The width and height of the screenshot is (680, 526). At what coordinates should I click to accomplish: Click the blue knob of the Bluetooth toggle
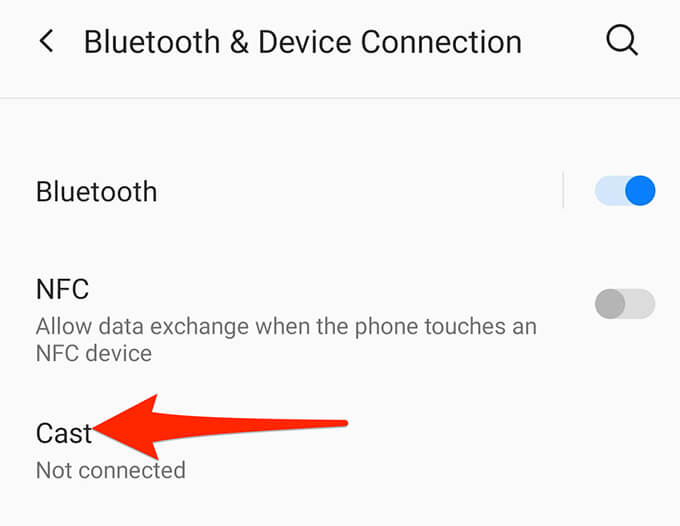pyautogui.click(x=640, y=191)
